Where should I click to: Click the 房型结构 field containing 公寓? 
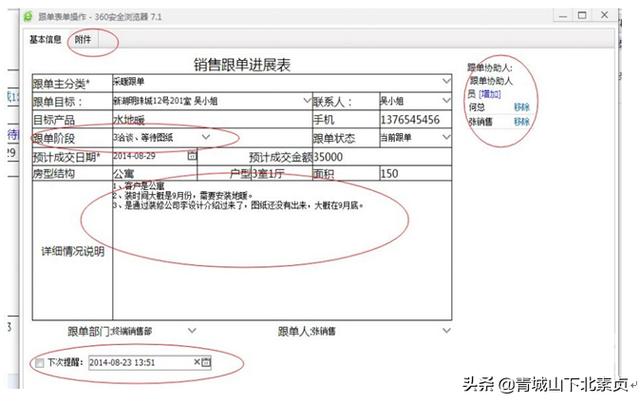(155, 173)
